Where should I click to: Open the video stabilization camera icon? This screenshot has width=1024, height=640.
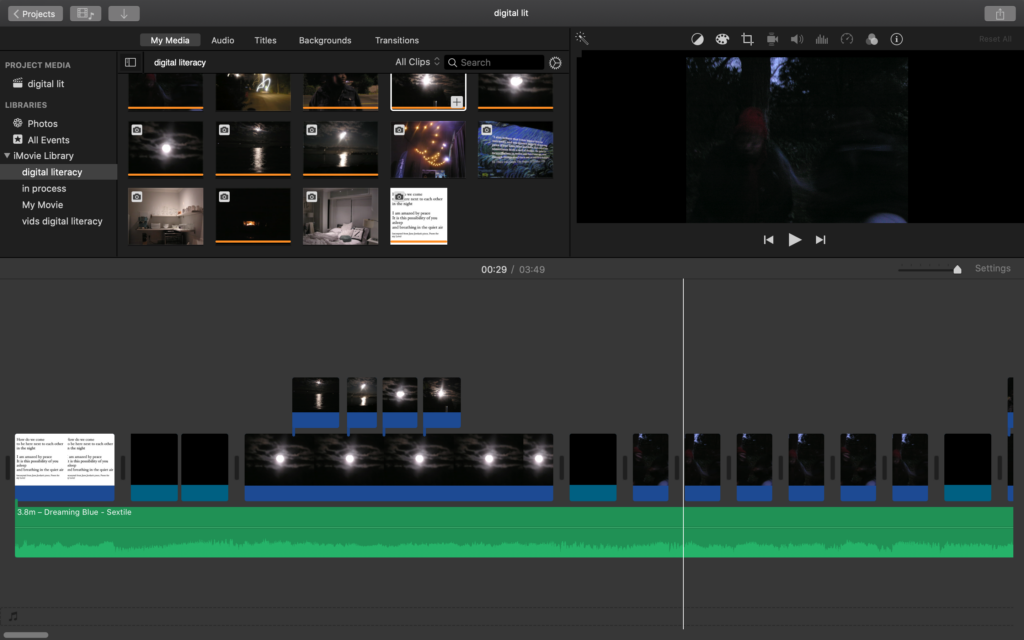(772, 39)
